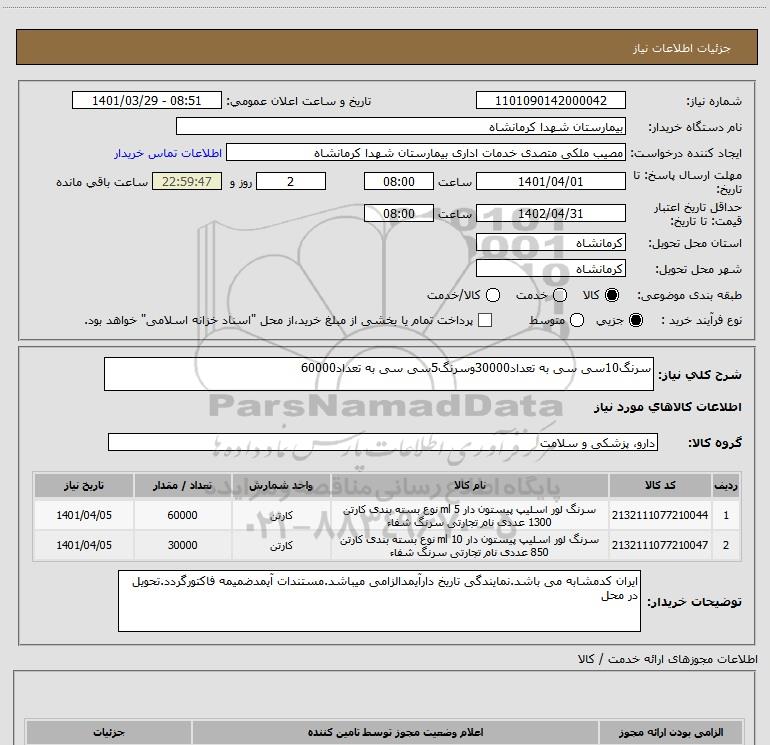
Task: Click the اطلاعات مجوزهای ارائه خدمت / کالا heading
Action: (x=667, y=659)
